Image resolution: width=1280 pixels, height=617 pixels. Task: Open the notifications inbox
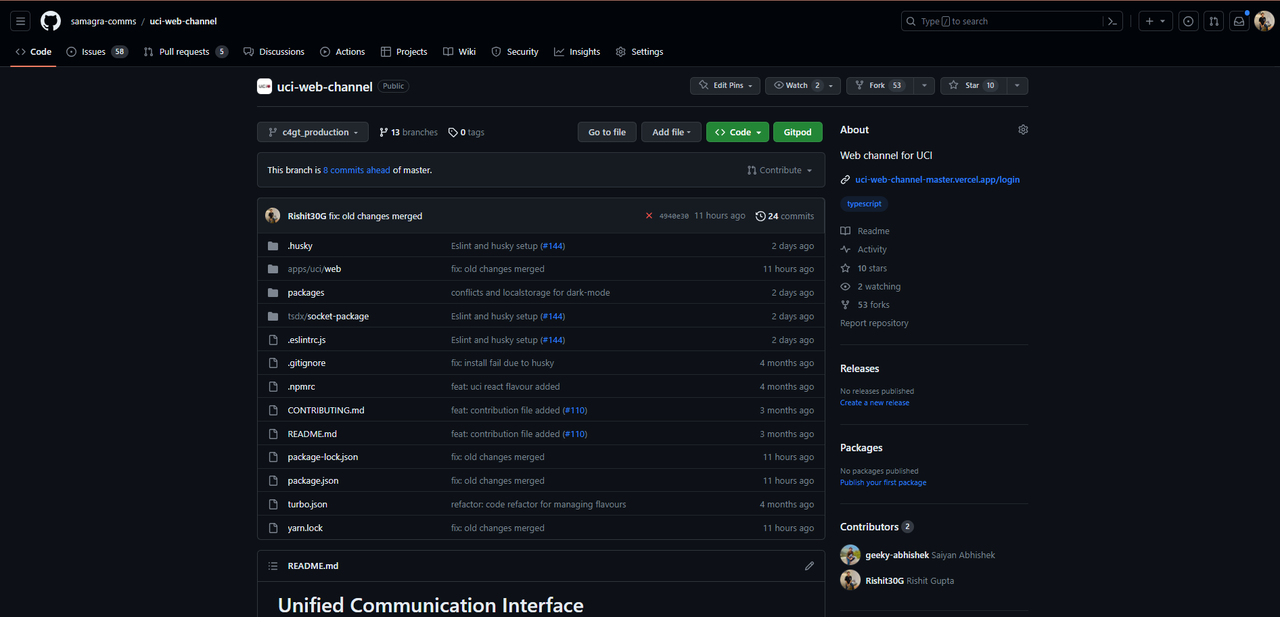coord(1239,21)
